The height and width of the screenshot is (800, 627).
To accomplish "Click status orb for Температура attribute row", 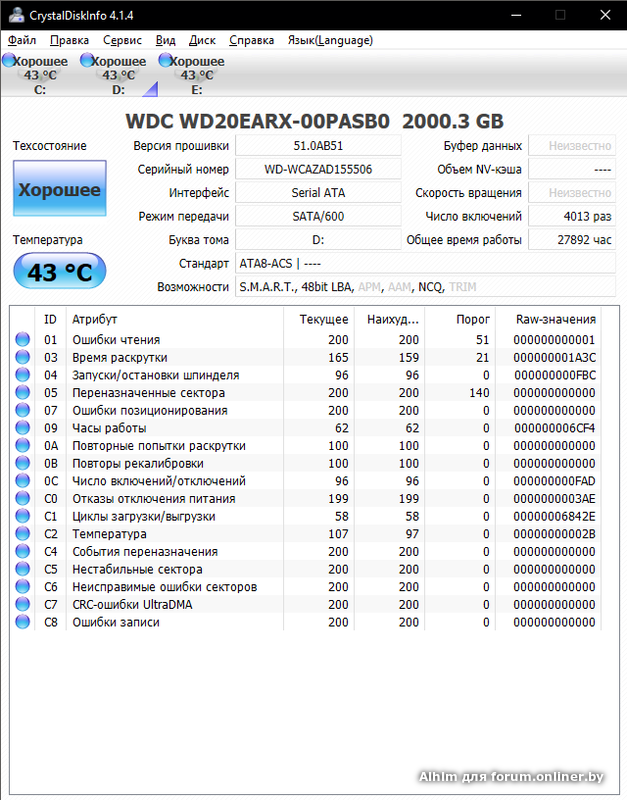I will [x=22, y=534].
